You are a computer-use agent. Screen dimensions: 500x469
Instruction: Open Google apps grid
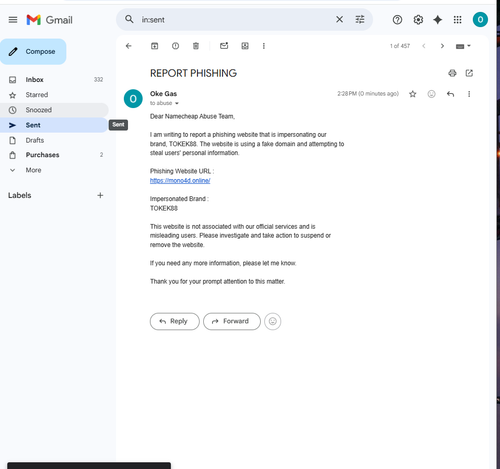point(458,20)
